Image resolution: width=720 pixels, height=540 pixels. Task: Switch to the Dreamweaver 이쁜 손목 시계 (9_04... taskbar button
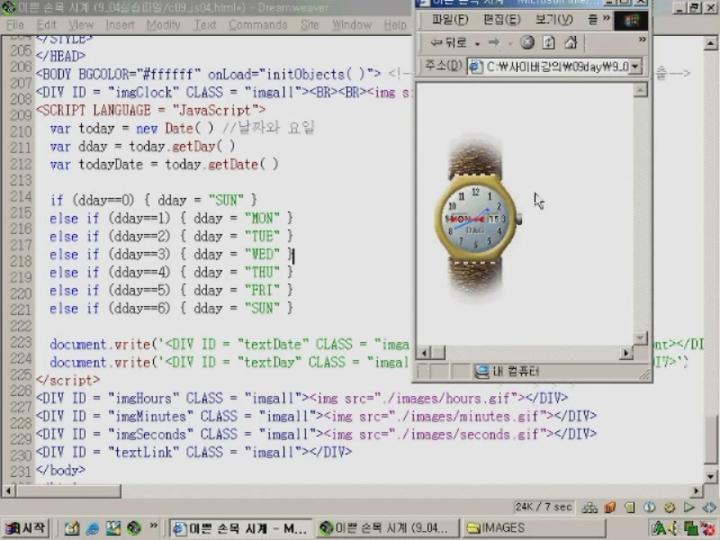tap(388, 529)
